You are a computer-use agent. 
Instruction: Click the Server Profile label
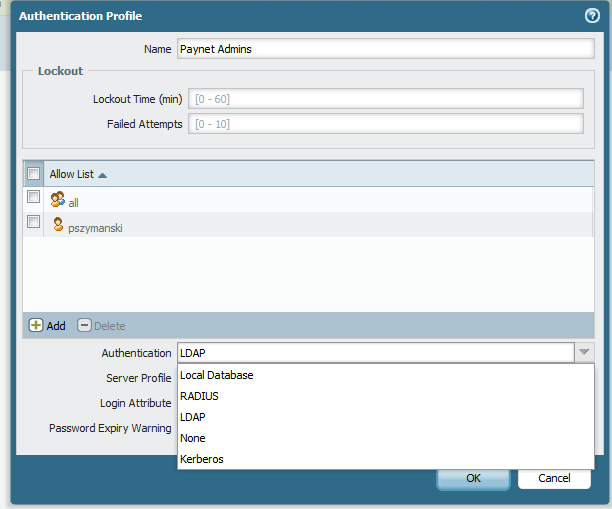pyautogui.click(x=139, y=378)
